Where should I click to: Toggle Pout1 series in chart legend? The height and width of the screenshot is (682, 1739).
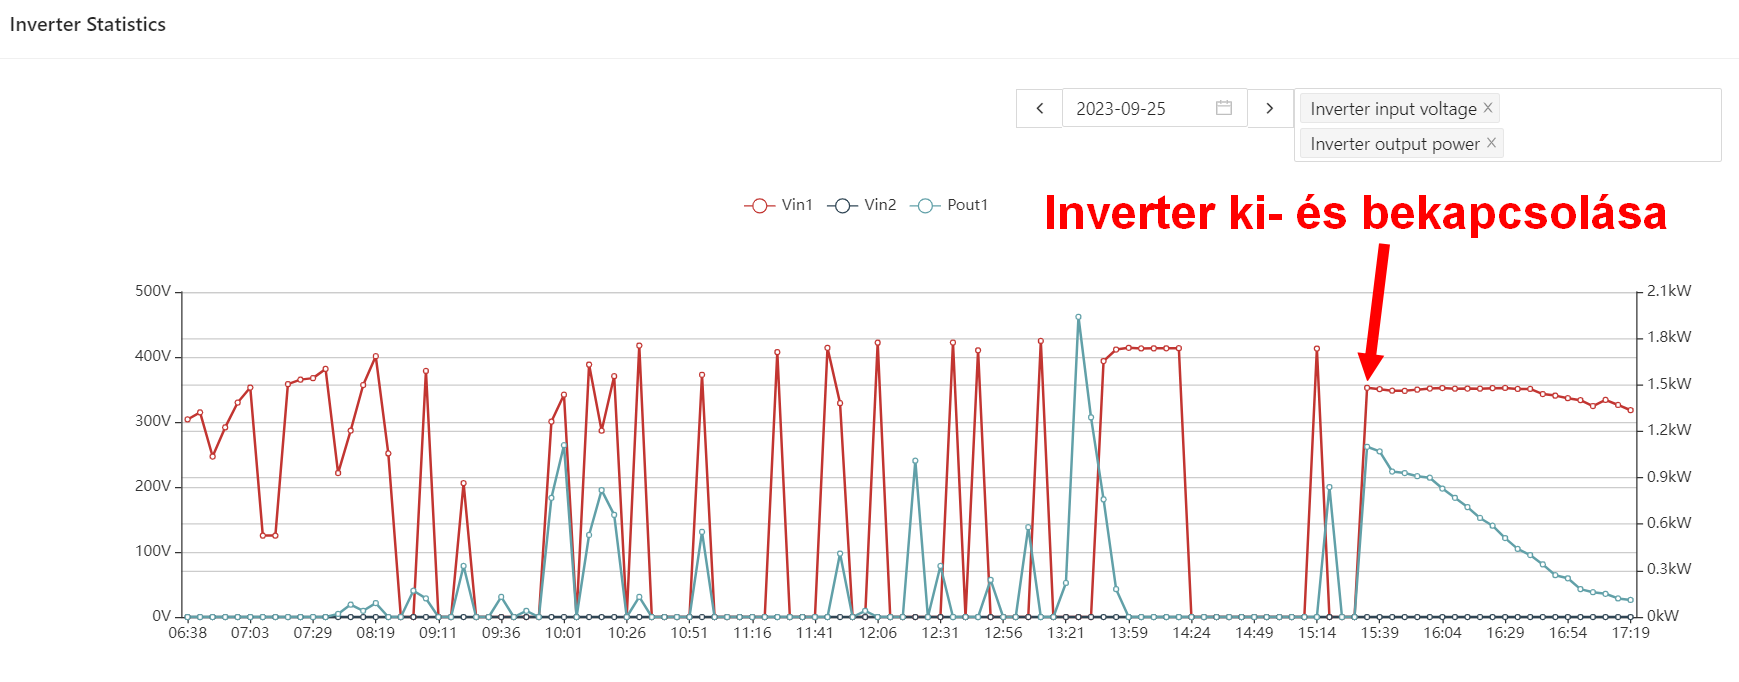(949, 205)
